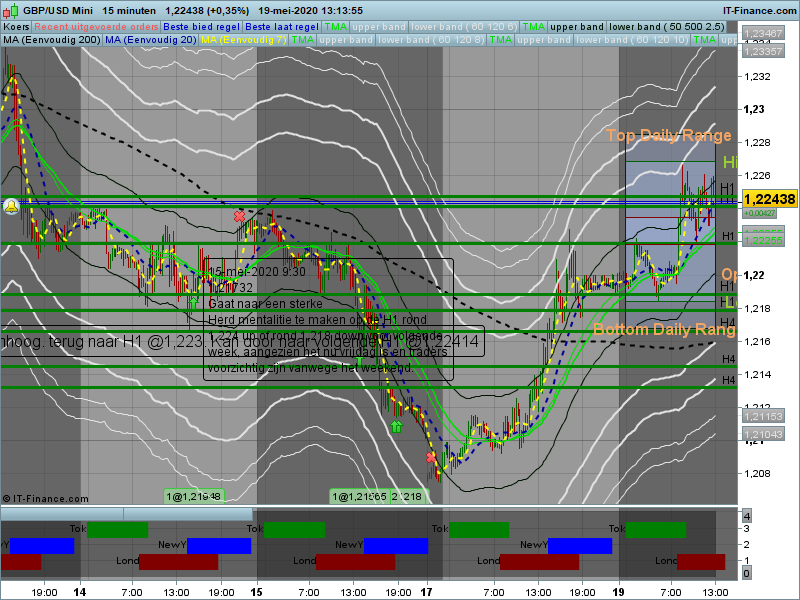This screenshot has height=600, width=800.
Task: Click the scale button labeled 0
Action: click(x=746, y=573)
